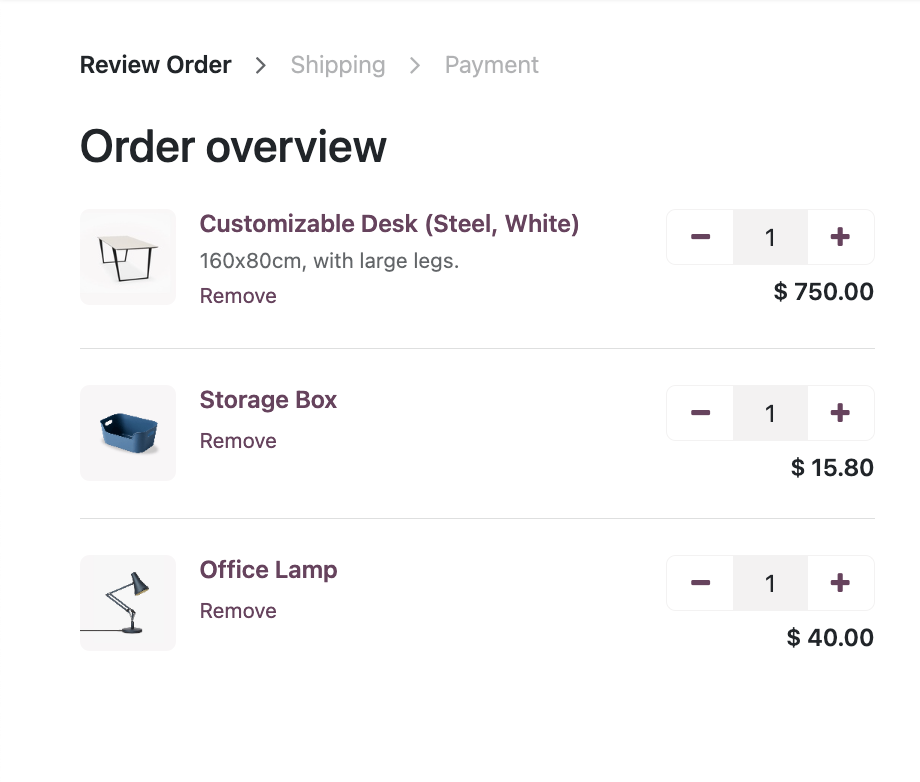Click the Customizable Desk product thumbnail
The width and height of the screenshot is (920, 782).
(x=128, y=257)
